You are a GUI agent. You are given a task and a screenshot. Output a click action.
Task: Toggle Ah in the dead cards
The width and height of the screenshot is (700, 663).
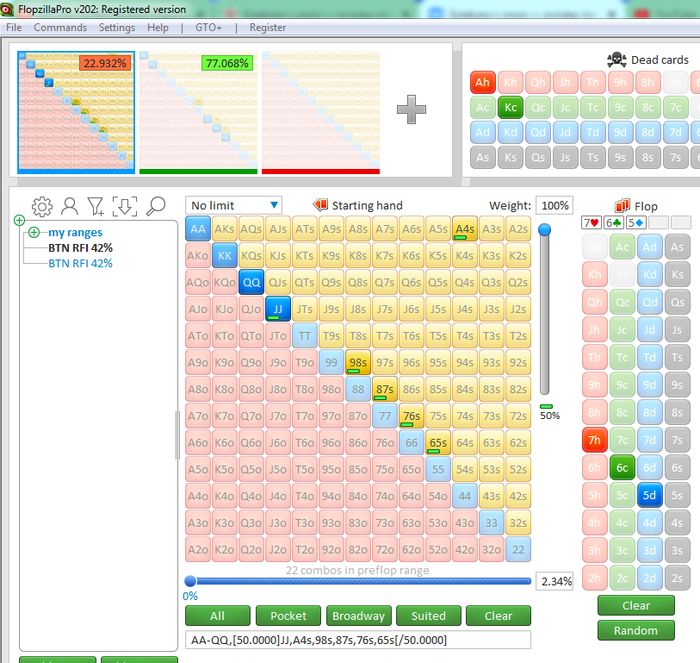click(483, 82)
